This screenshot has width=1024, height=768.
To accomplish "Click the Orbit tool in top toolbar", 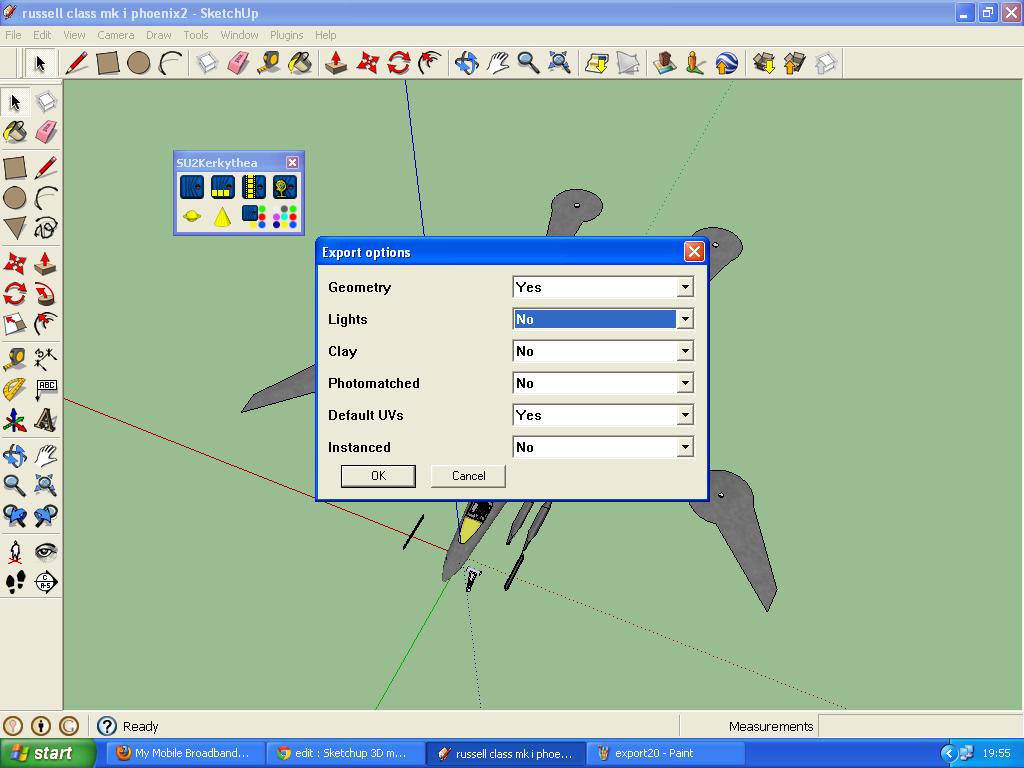I will point(466,63).
